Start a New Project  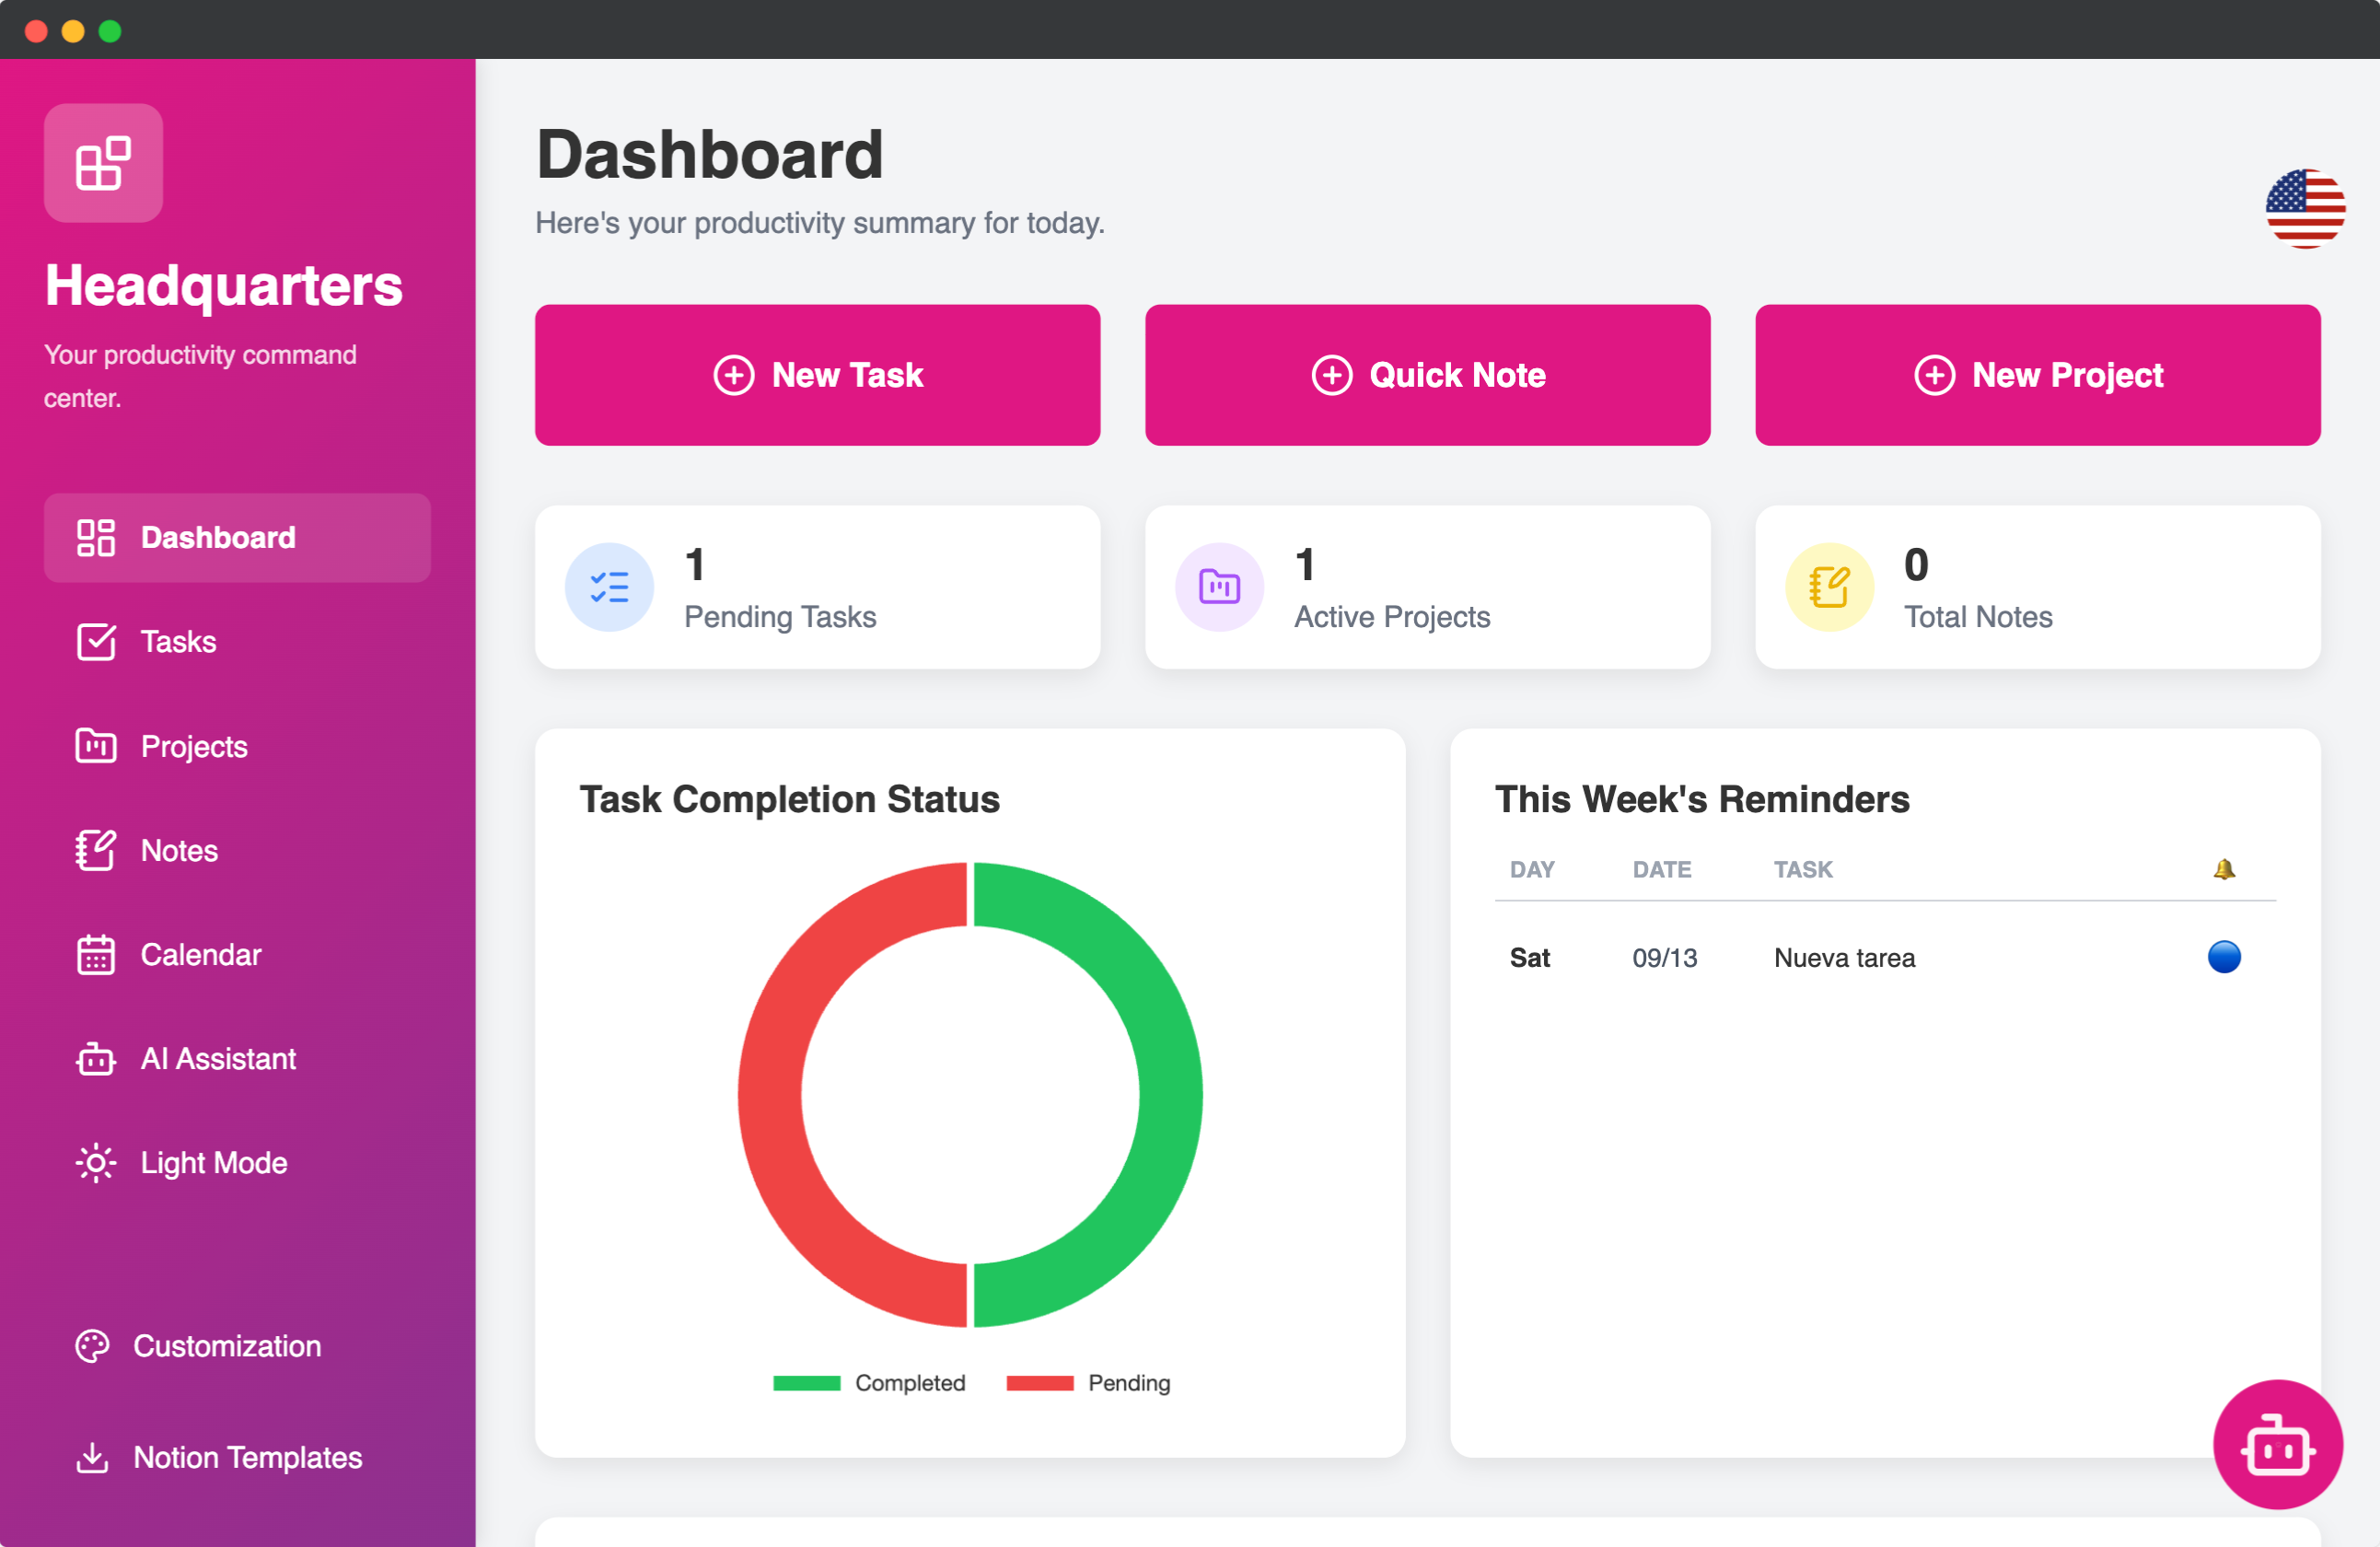pyautogui.click(x=2037, y=375)
